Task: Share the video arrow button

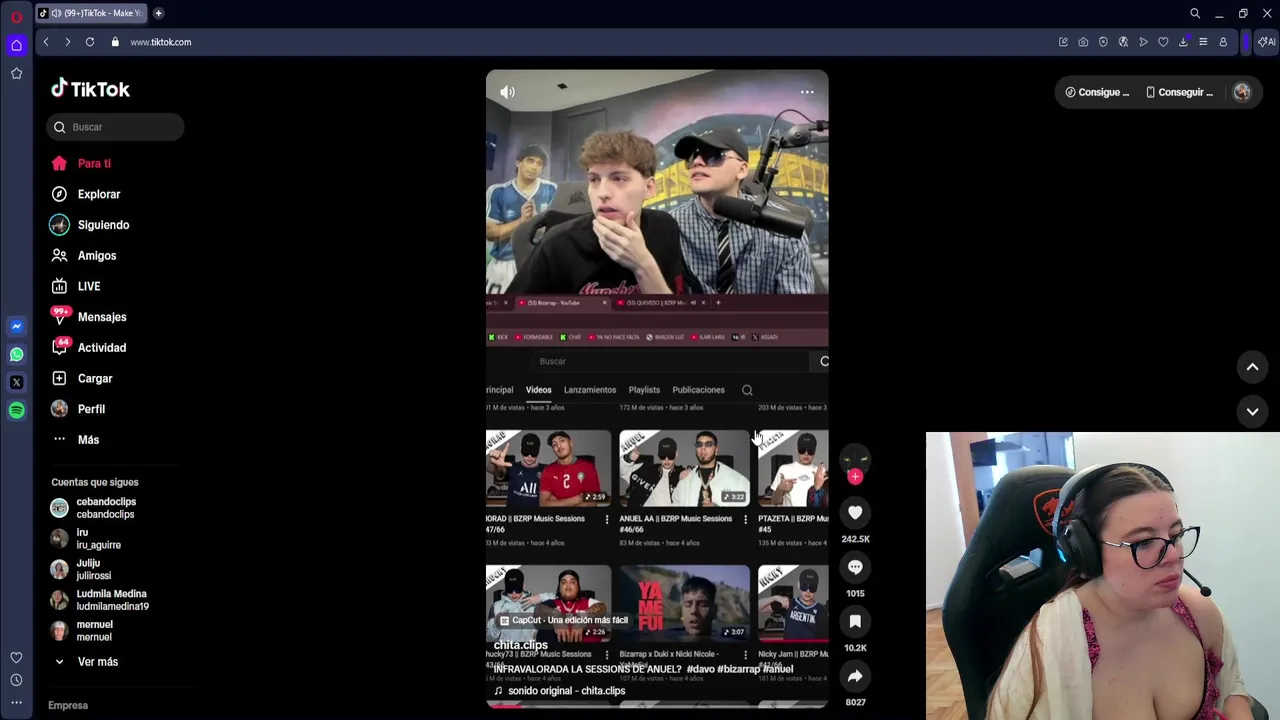Action: tap(855, 676)
